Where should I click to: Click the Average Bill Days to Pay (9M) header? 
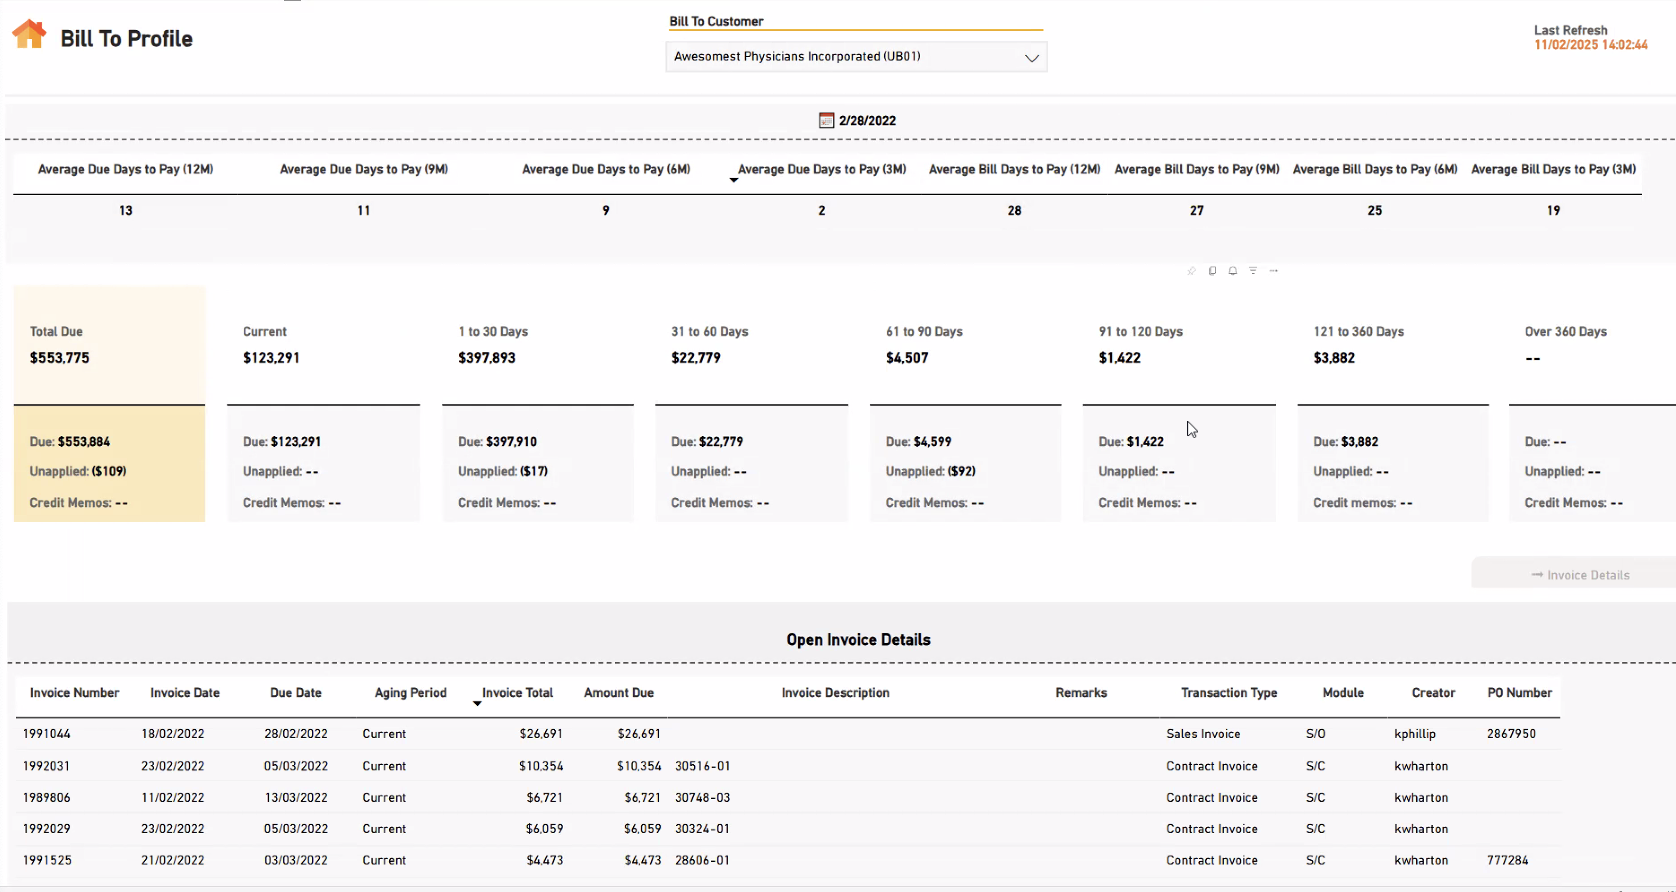(x=1197, y=169)
